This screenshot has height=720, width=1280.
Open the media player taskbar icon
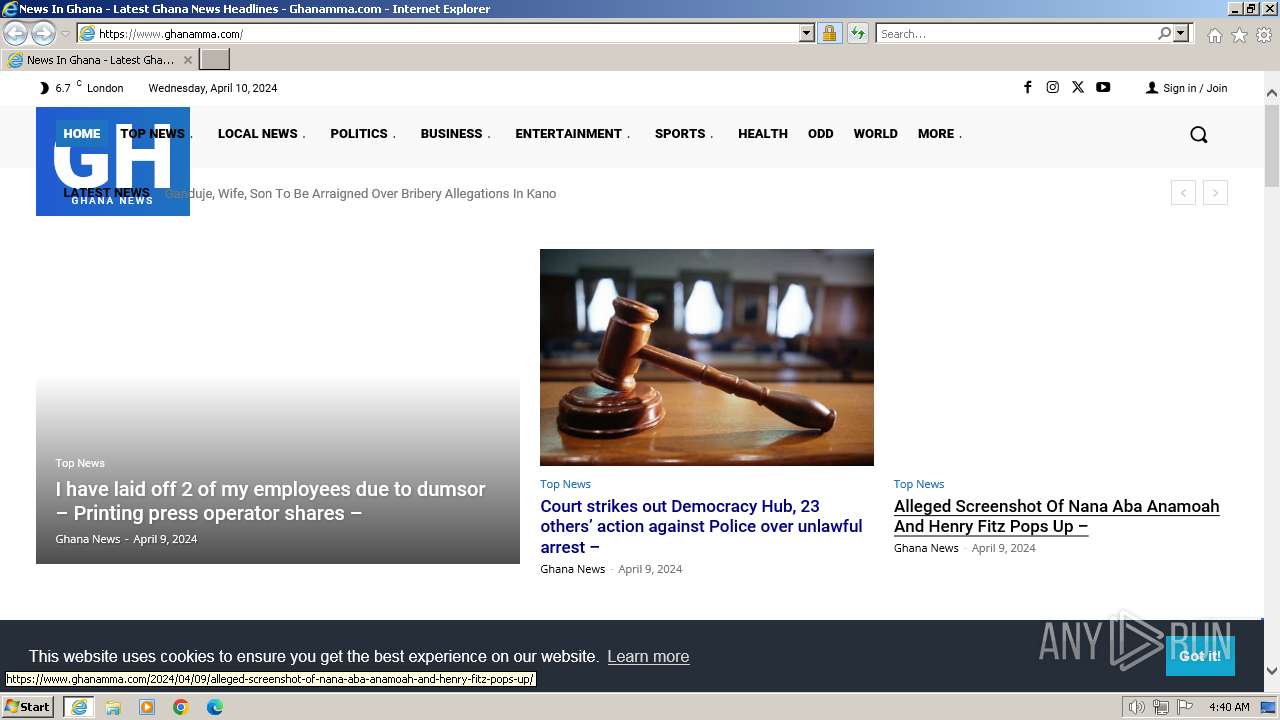point(147,707)
